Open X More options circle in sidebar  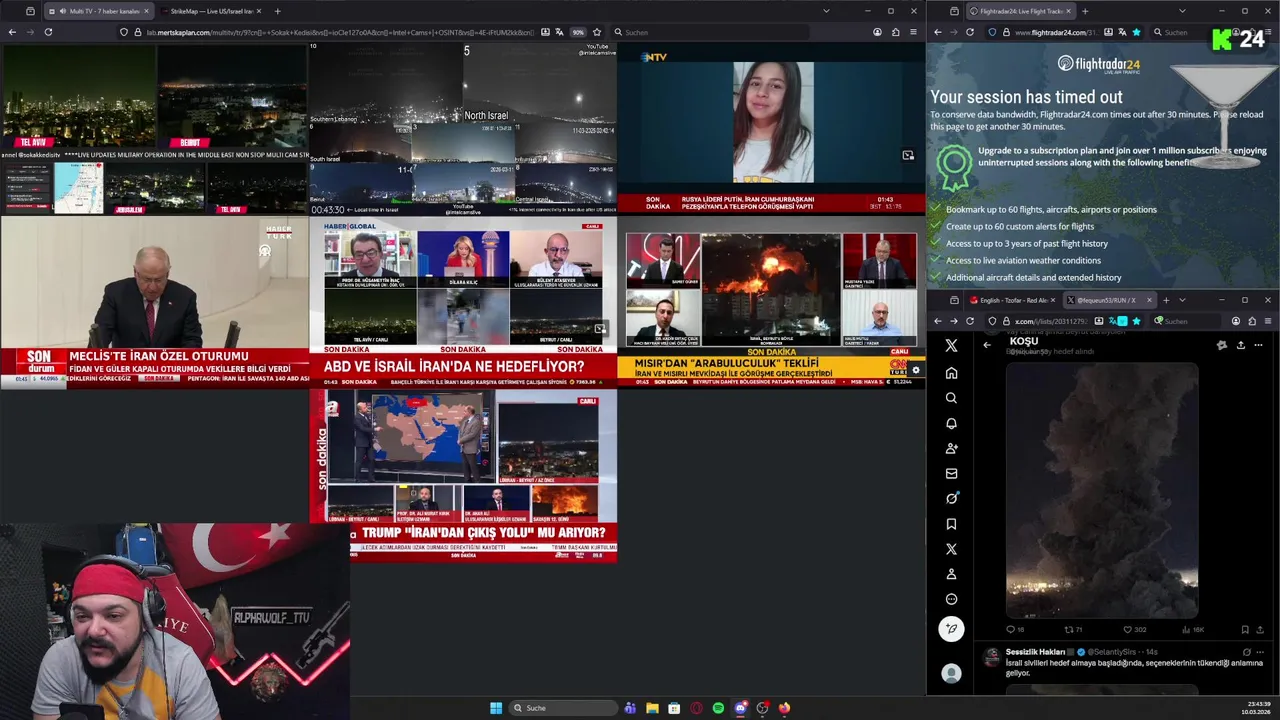951,599
